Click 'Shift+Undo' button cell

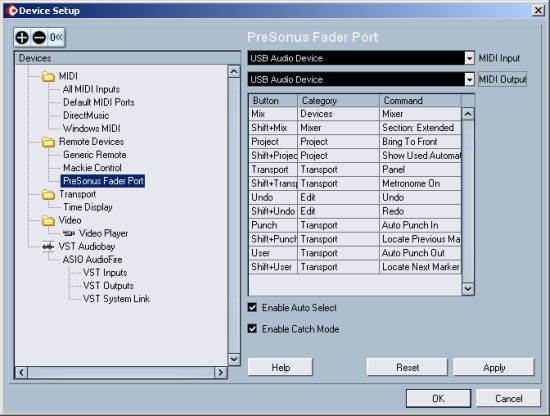click(x=273, y=211)
